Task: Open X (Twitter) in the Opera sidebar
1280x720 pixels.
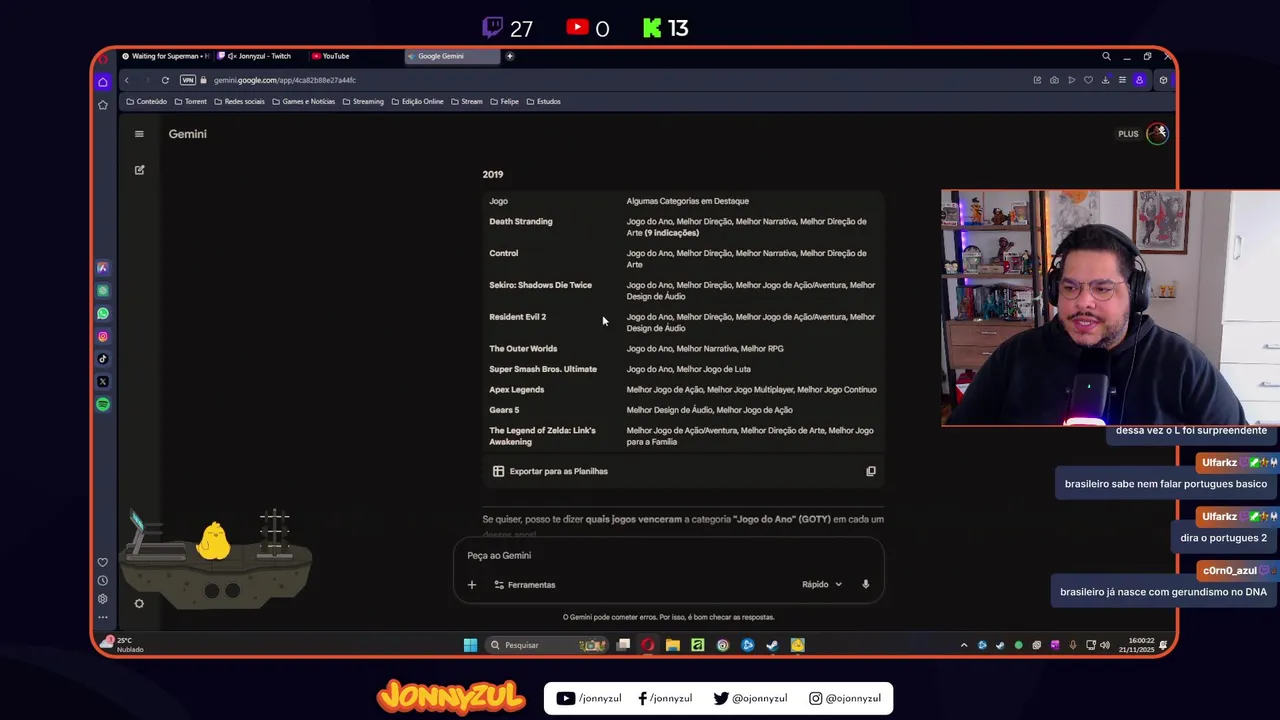Action: coord(103,382)
